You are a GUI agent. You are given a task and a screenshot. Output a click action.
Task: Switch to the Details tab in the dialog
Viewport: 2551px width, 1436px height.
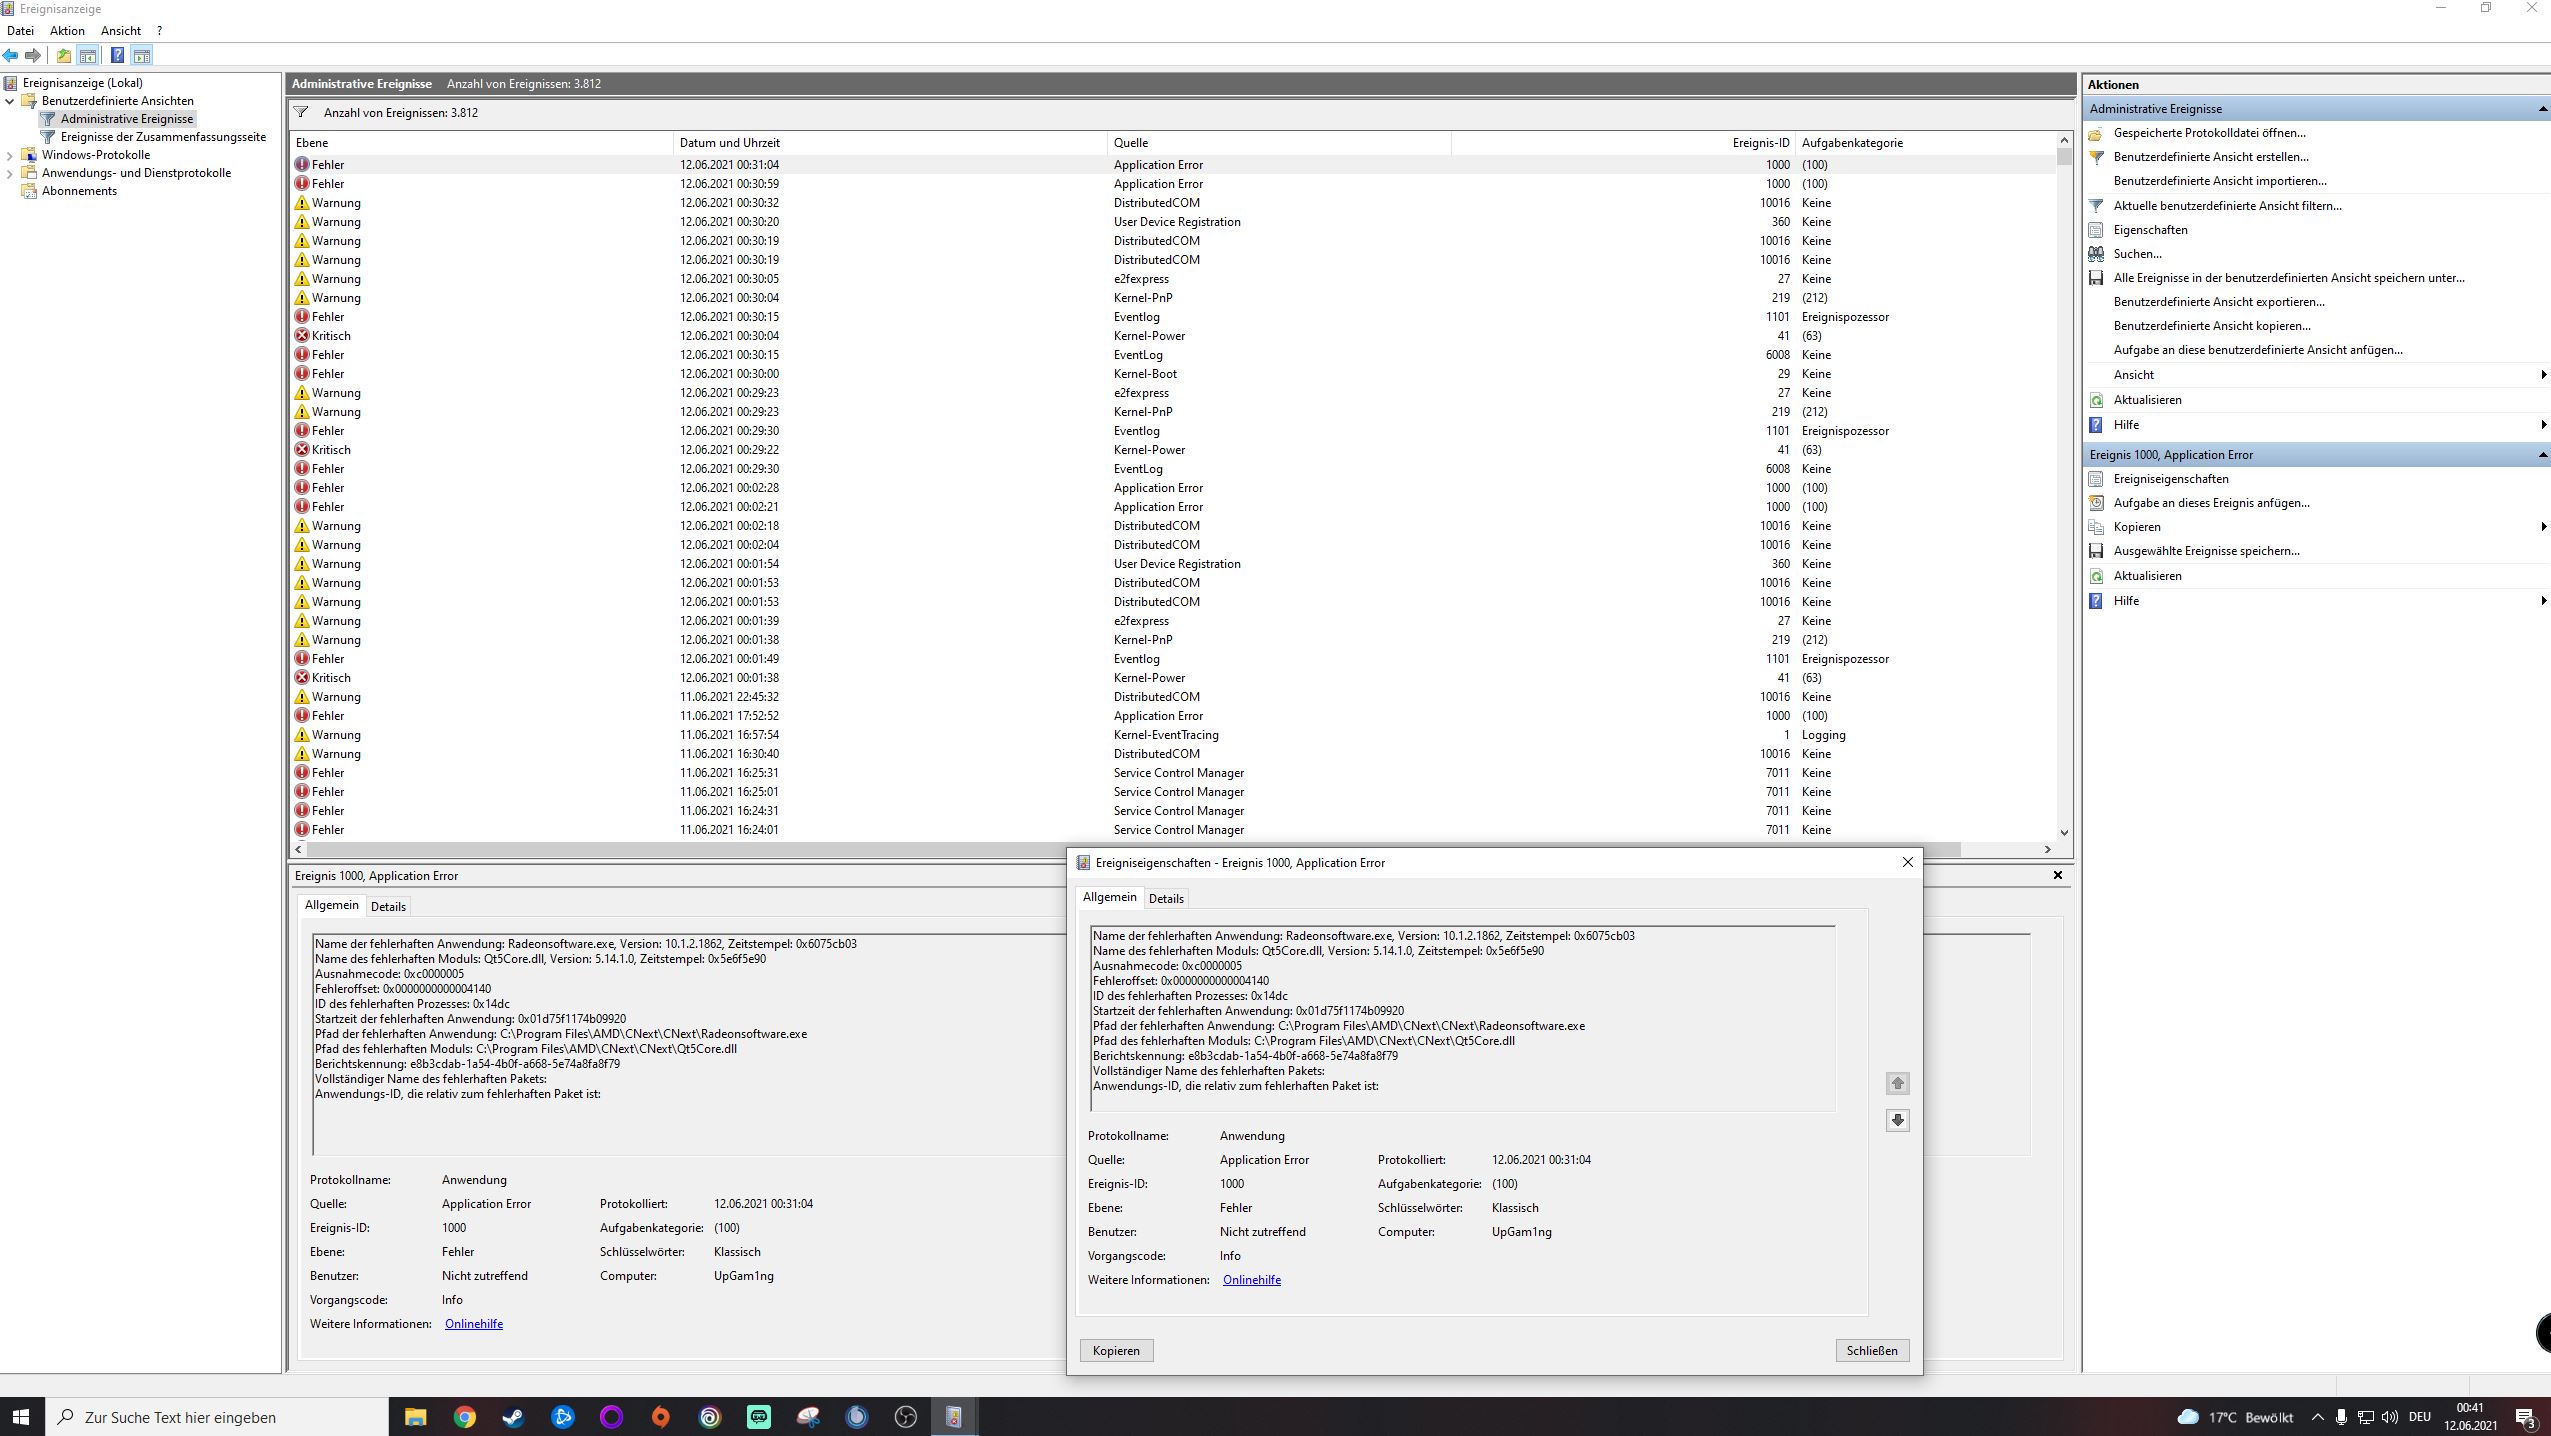(x=1166, y=898)
